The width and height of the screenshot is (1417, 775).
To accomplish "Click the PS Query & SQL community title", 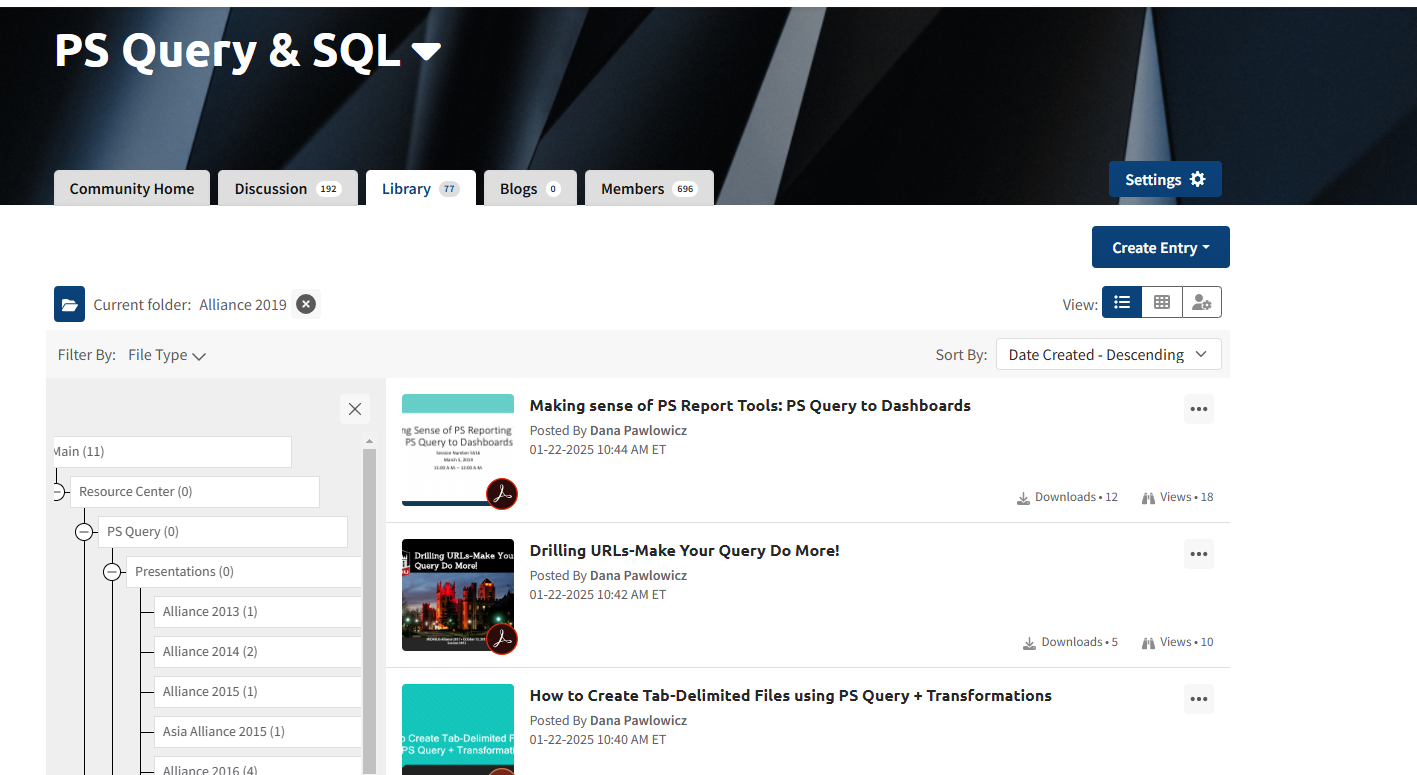I will 228,50.
